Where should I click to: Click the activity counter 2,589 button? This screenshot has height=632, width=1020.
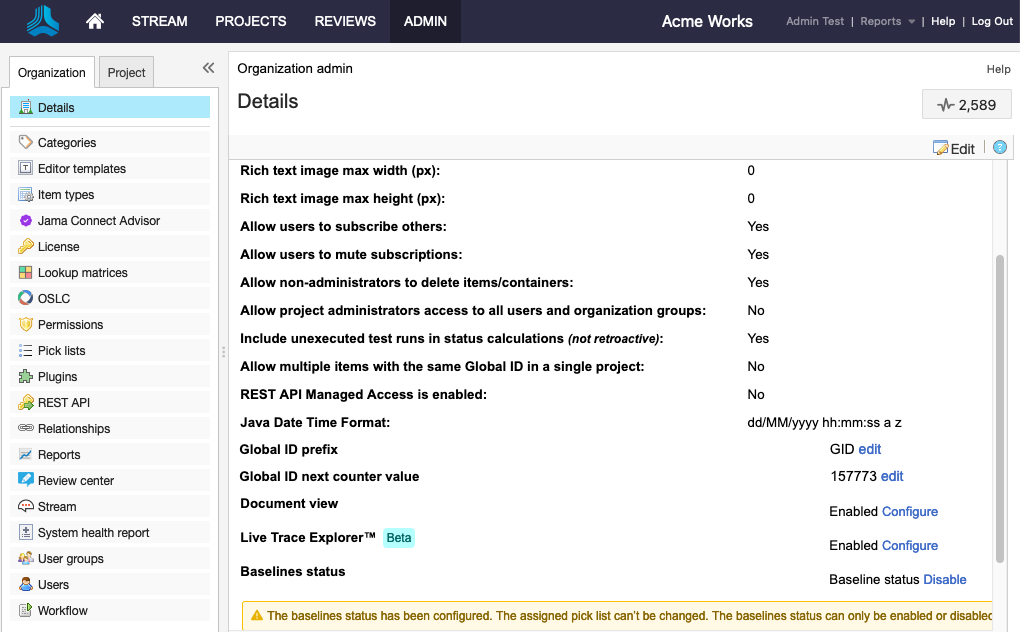[x=967, y=105]
